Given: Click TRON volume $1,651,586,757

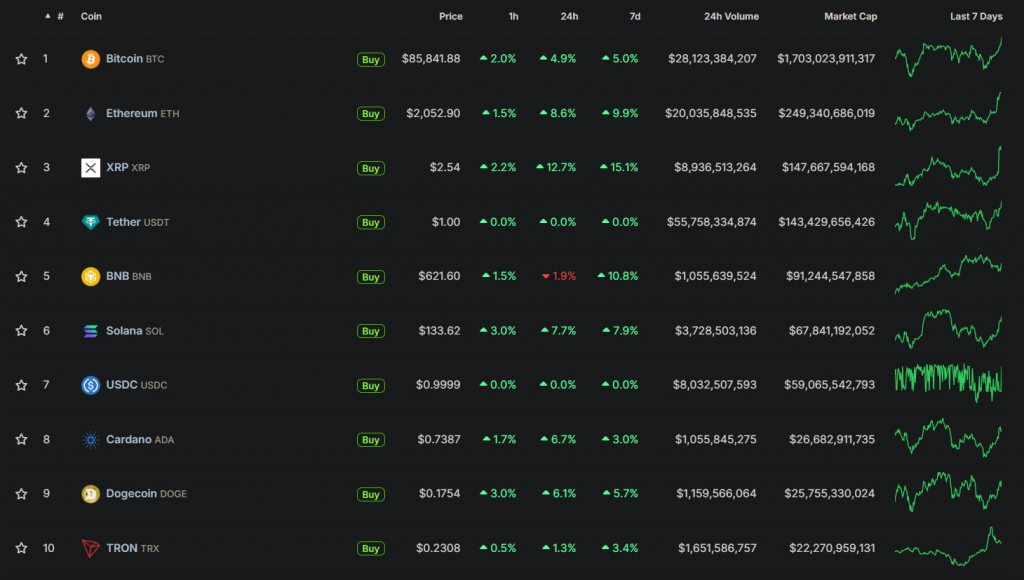Looking at the screenshot, I should pos(717,548).
